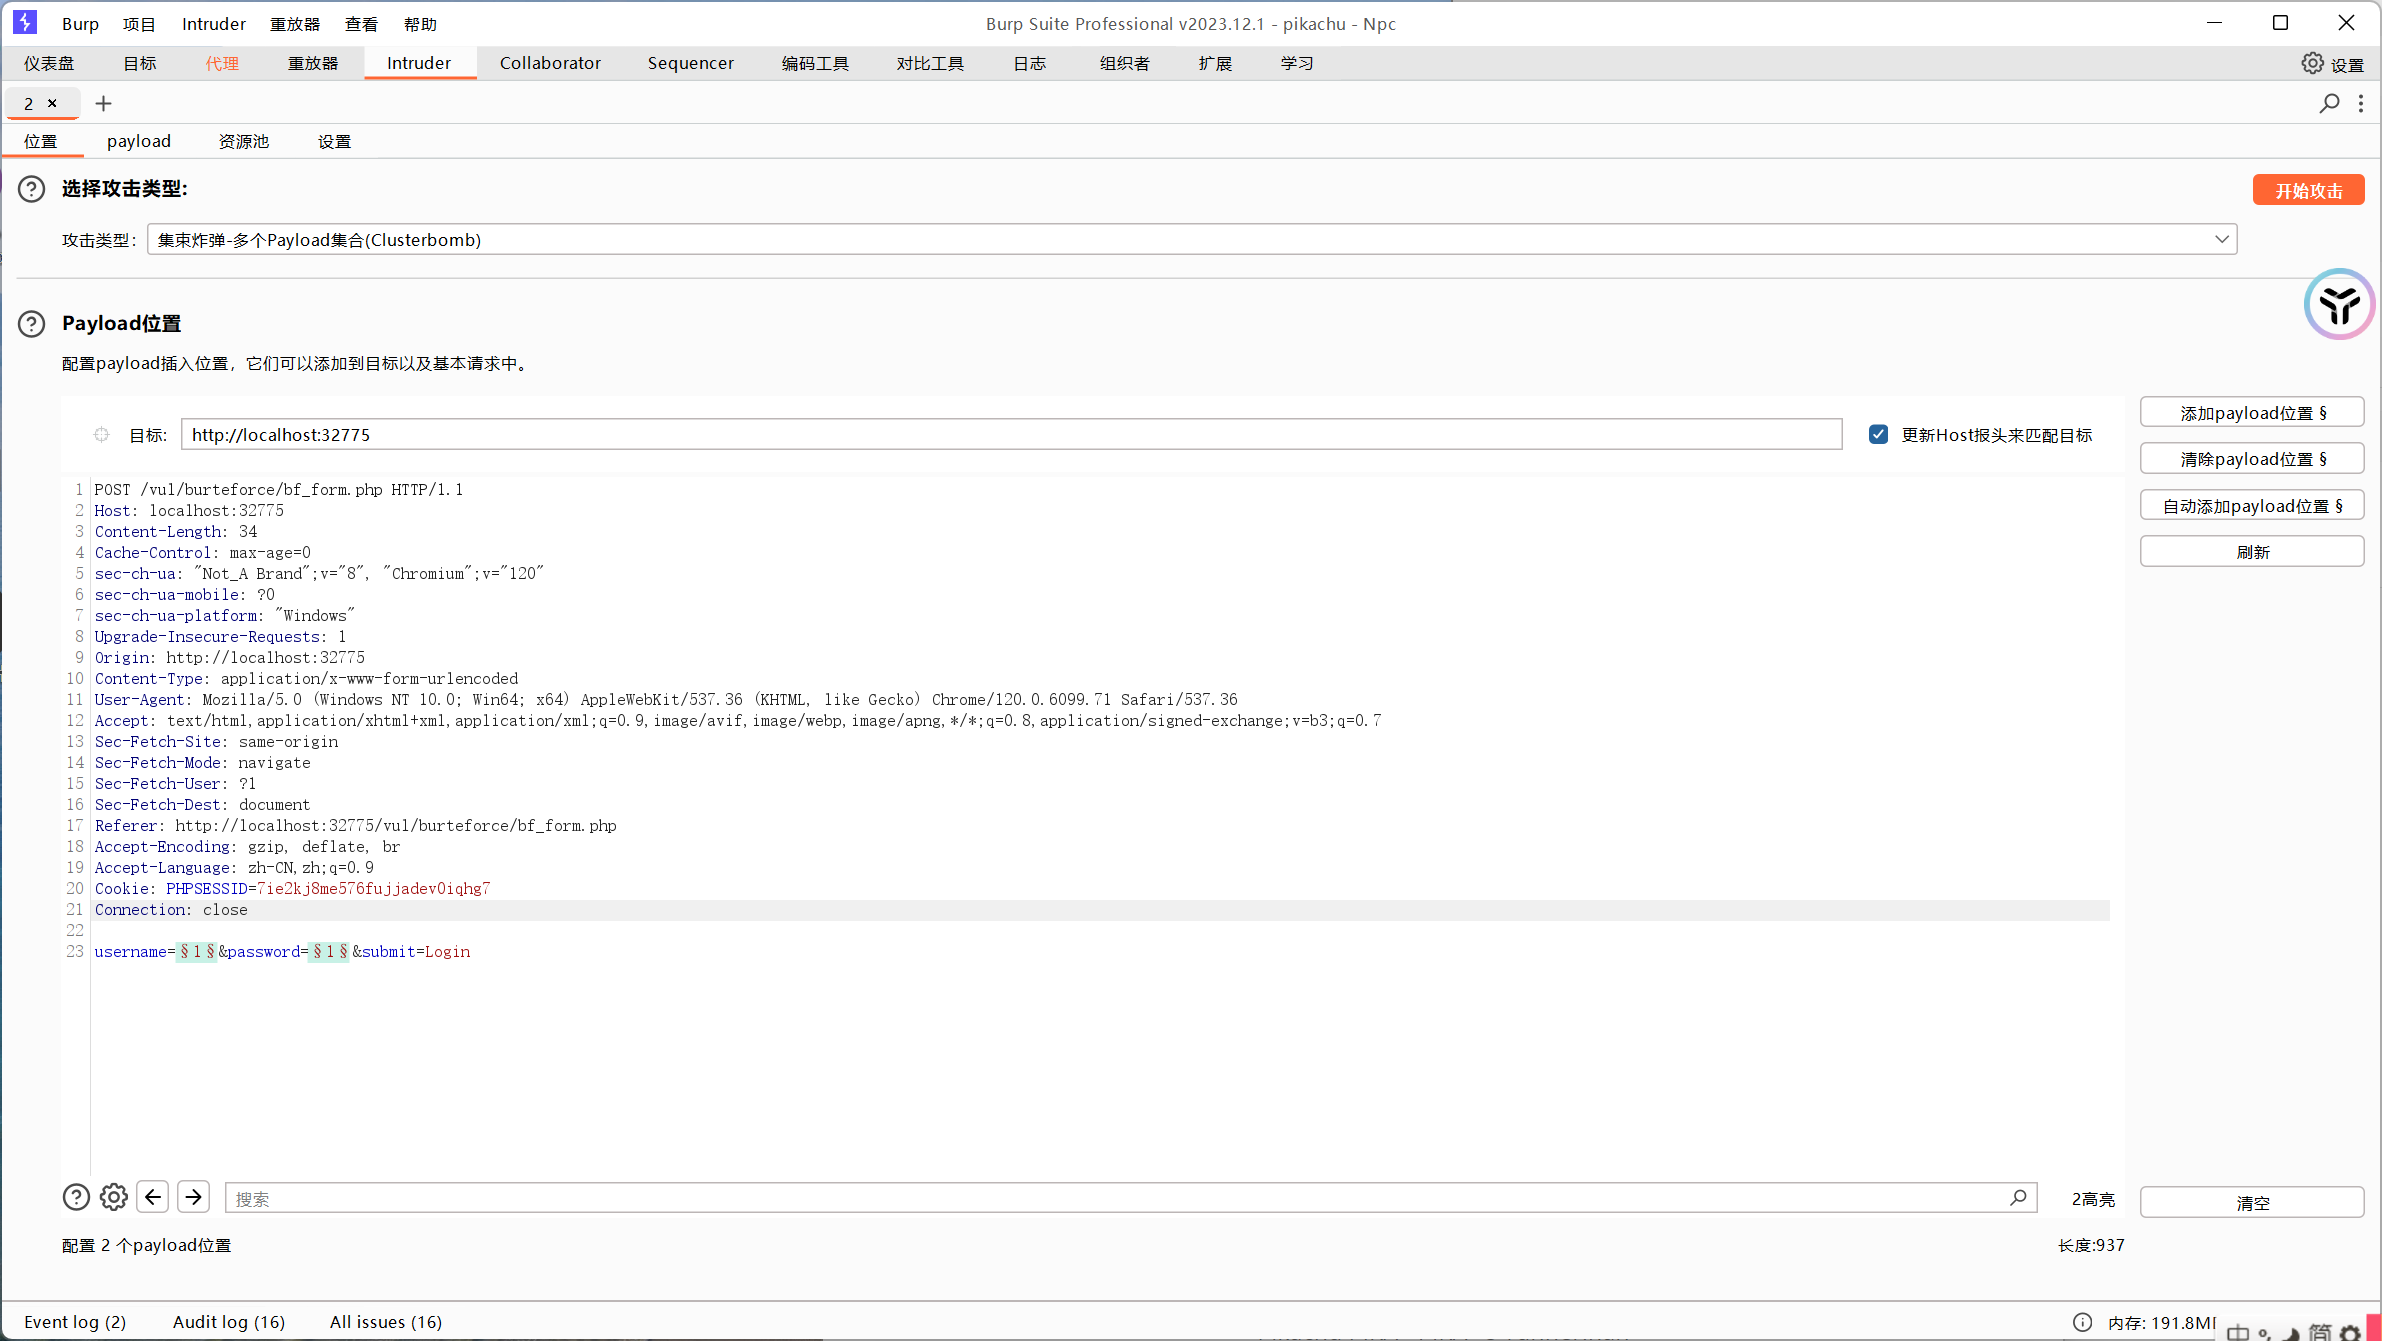
Task: Go to next search match arrow
Action: (x=193, y=1197)
